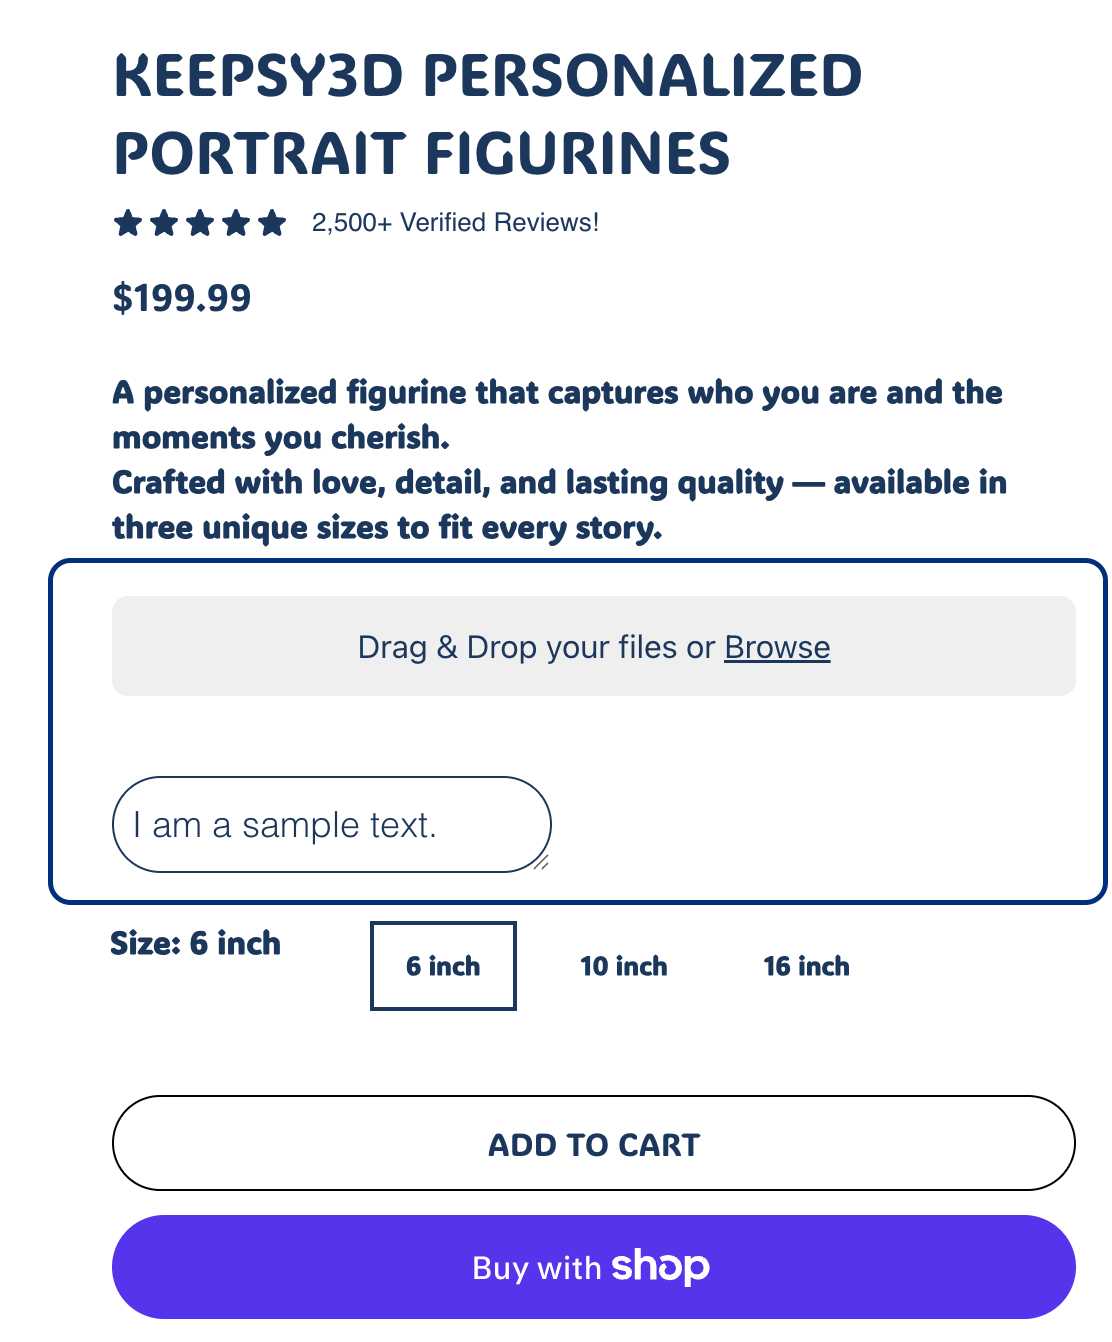Click the Buy with Shop button
1112x1342 pixels.
593,1267
